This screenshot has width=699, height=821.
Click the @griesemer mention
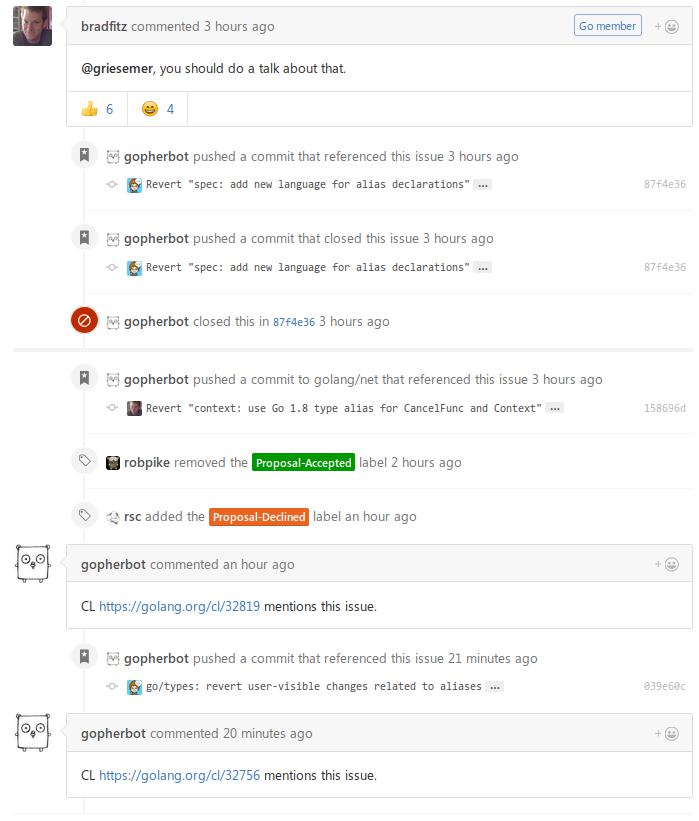pos(118,69)
